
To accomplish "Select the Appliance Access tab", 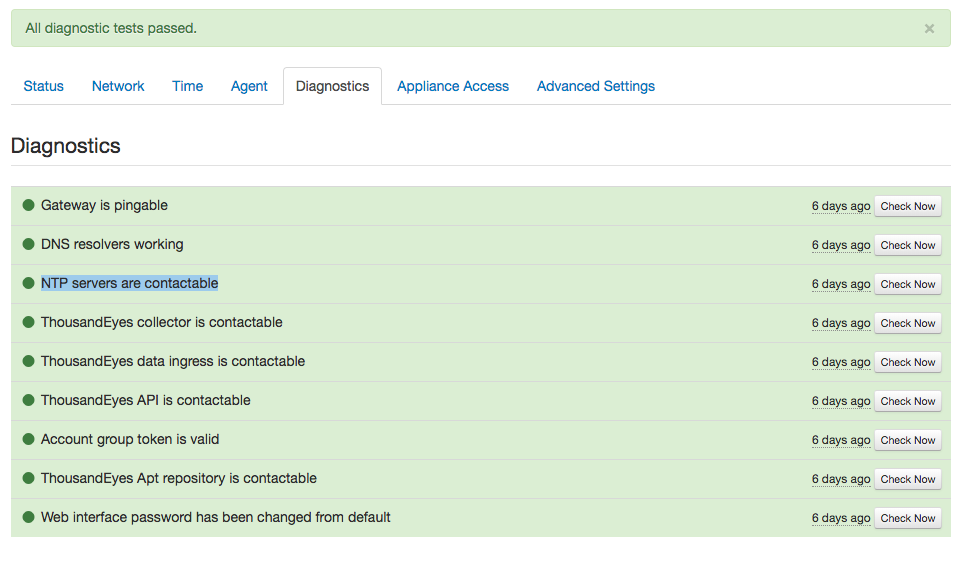I will pyautogui.click(x=453, y=86).
